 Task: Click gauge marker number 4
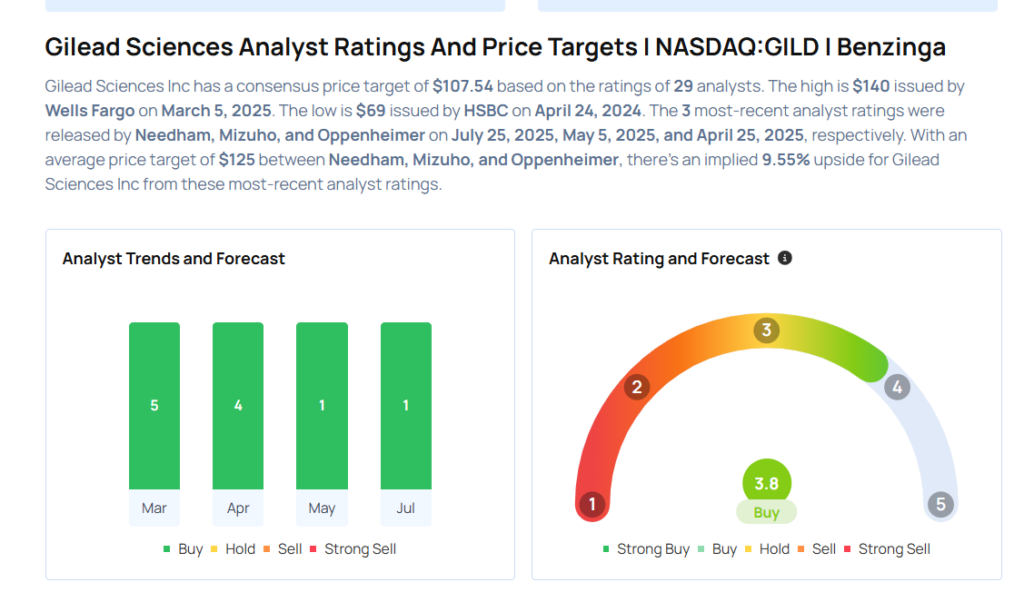[x=897, y=387]
